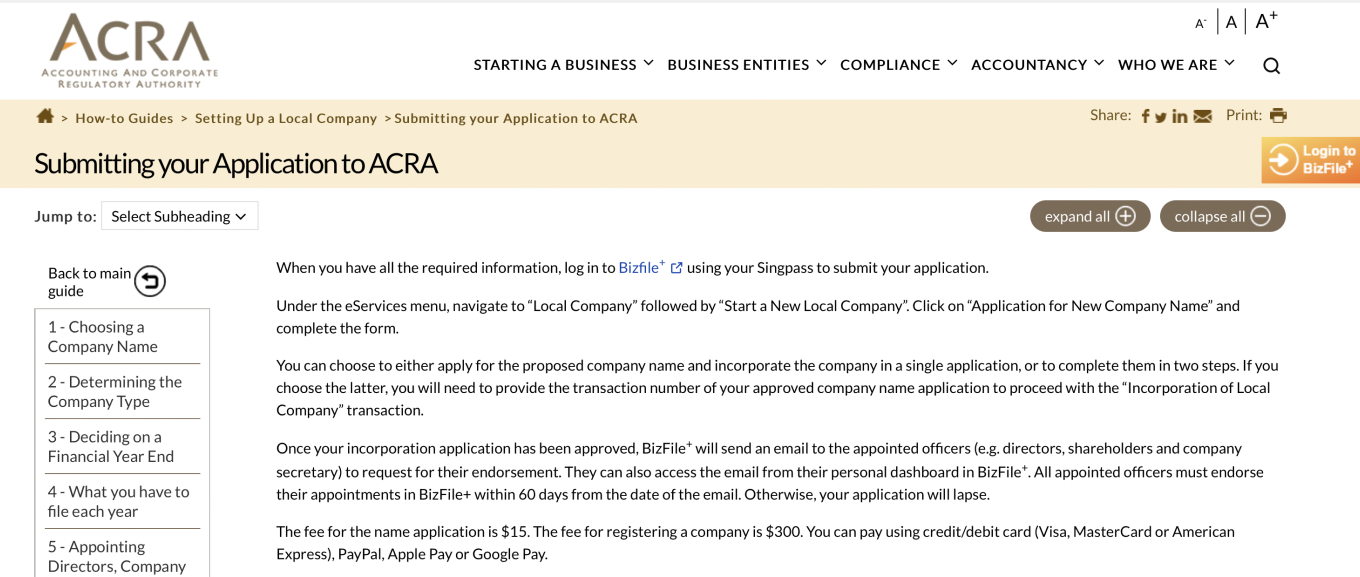Open the Business Entities menu
Image resolution: width=1360 pixels, height=577 pixels.
click(x=746, y=64)
